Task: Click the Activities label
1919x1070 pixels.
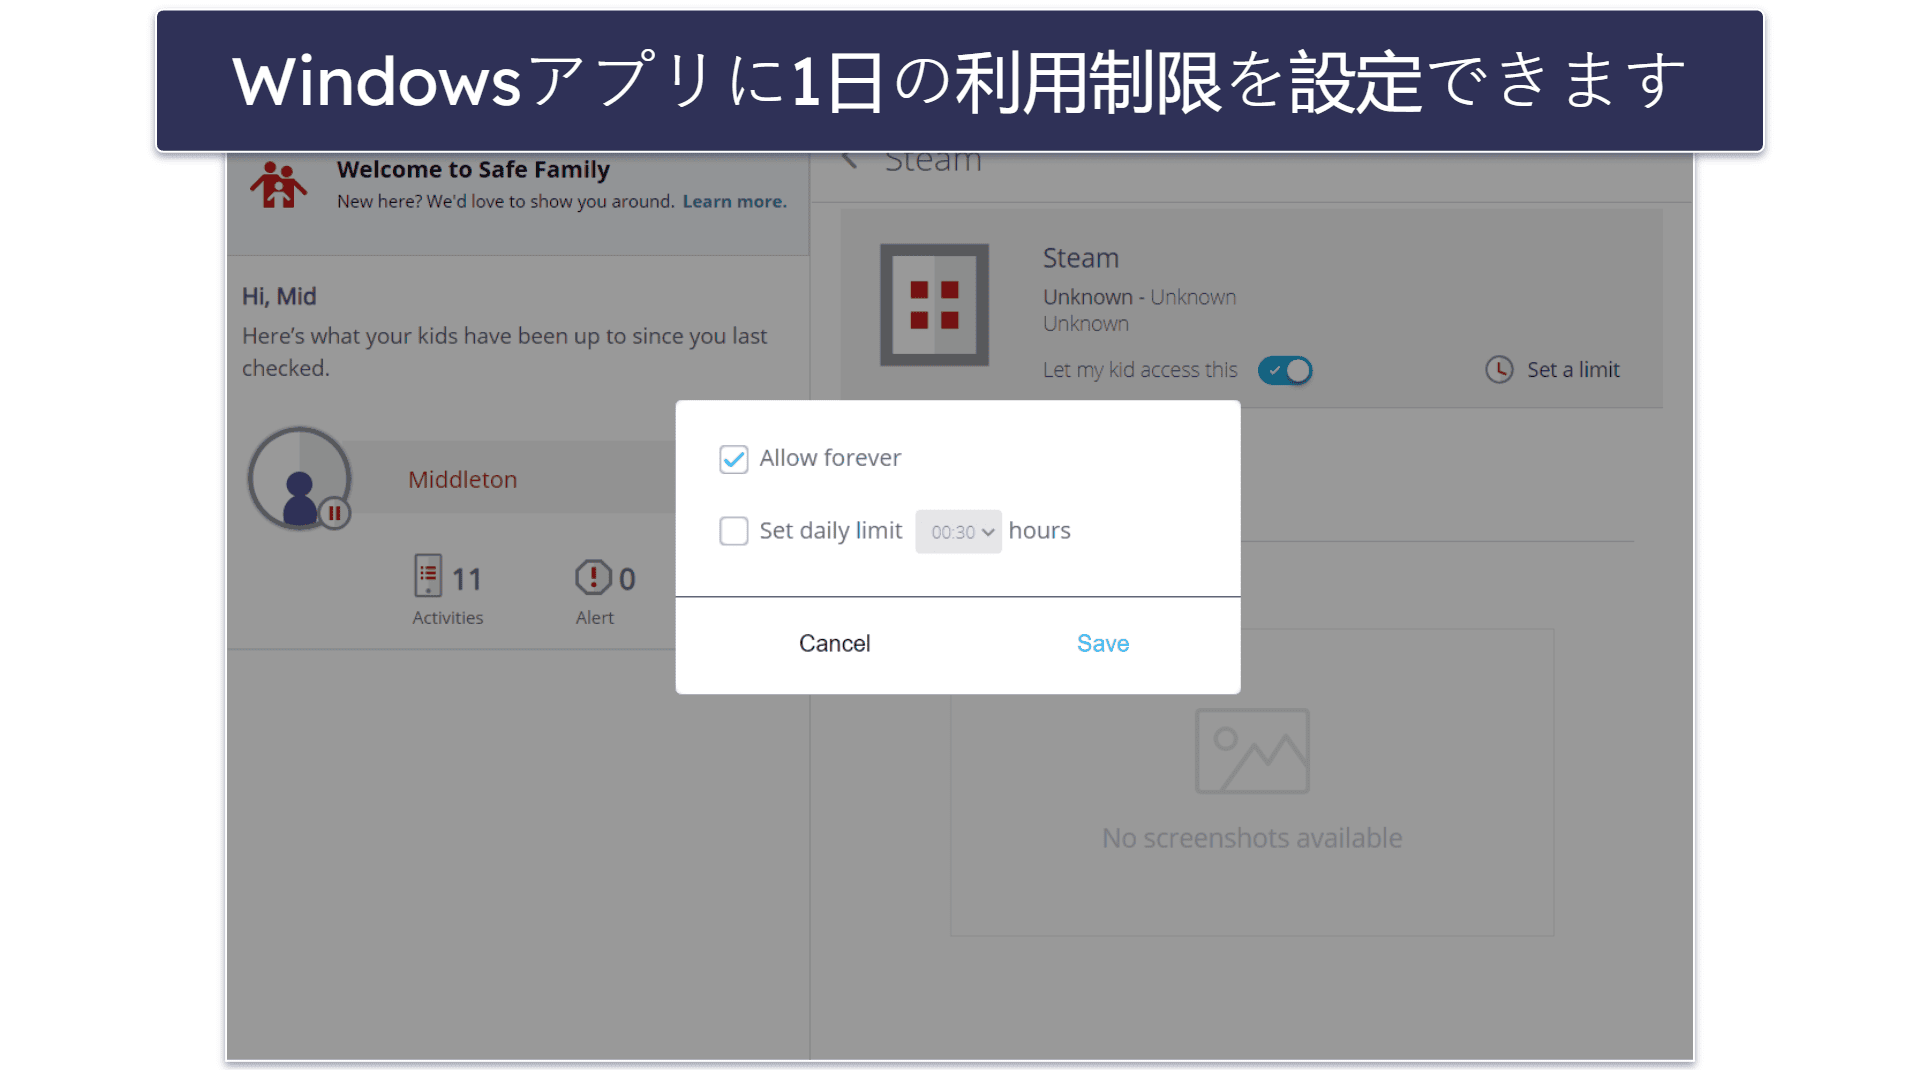Action: click(448, 618)
